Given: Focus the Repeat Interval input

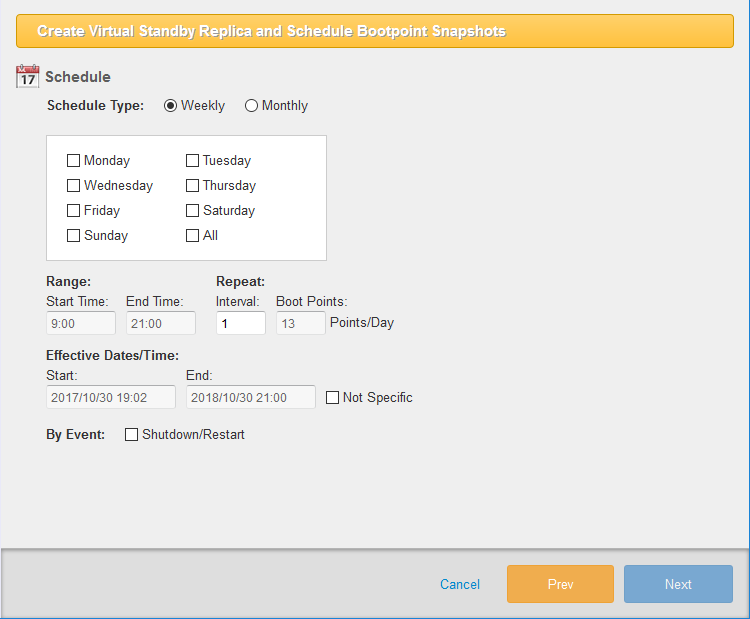Looking at the screenshot, I should pyautogui.click(x=240, y=323).
